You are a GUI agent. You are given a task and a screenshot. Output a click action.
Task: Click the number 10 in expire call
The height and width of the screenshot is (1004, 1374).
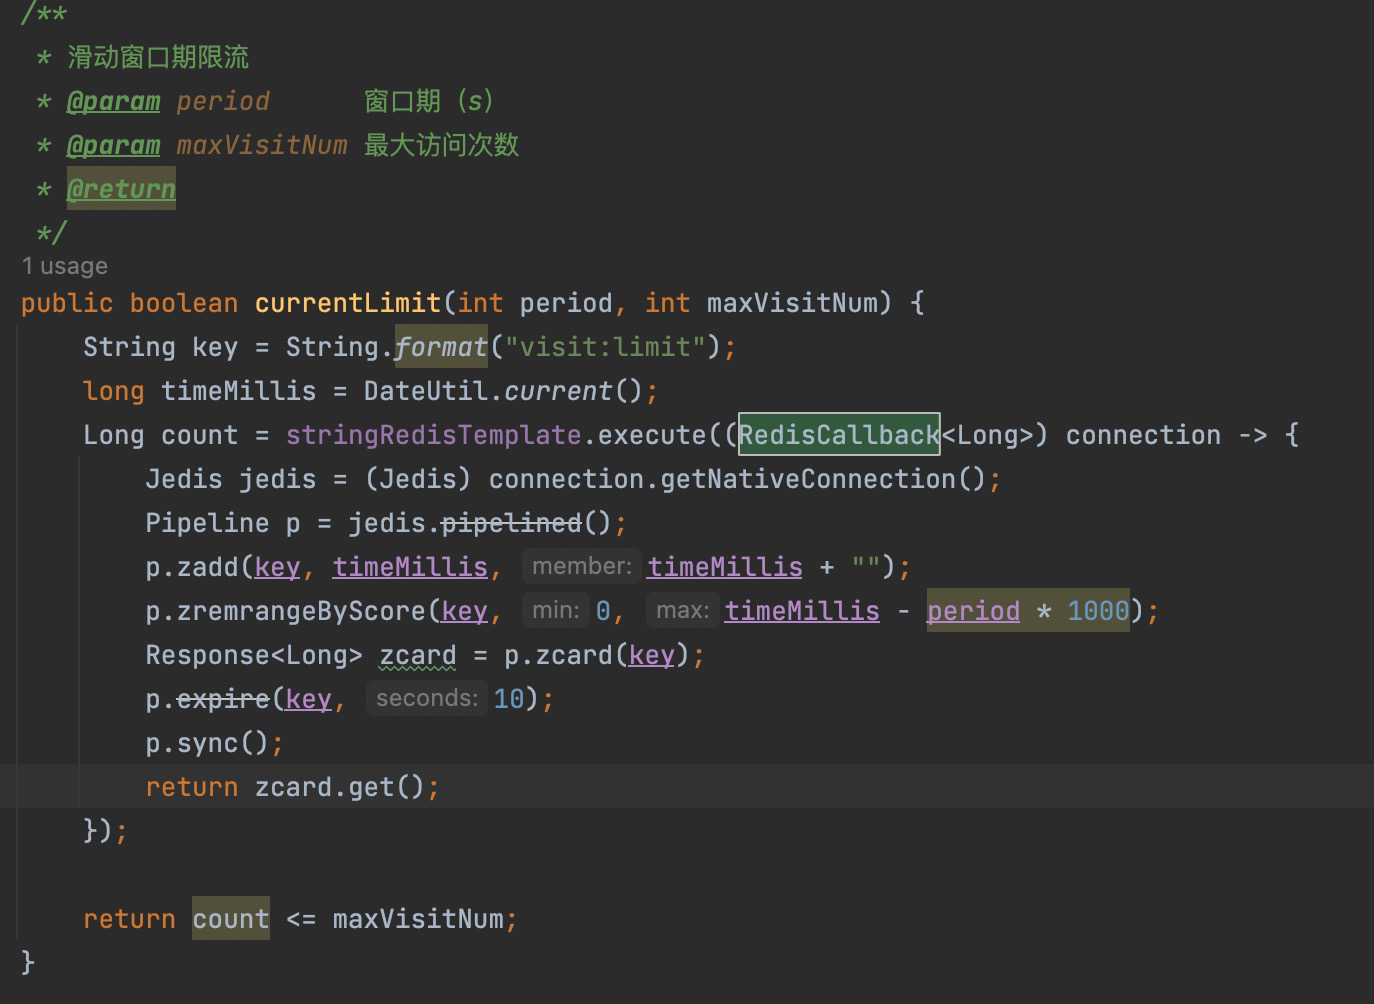tap(509, 699)
